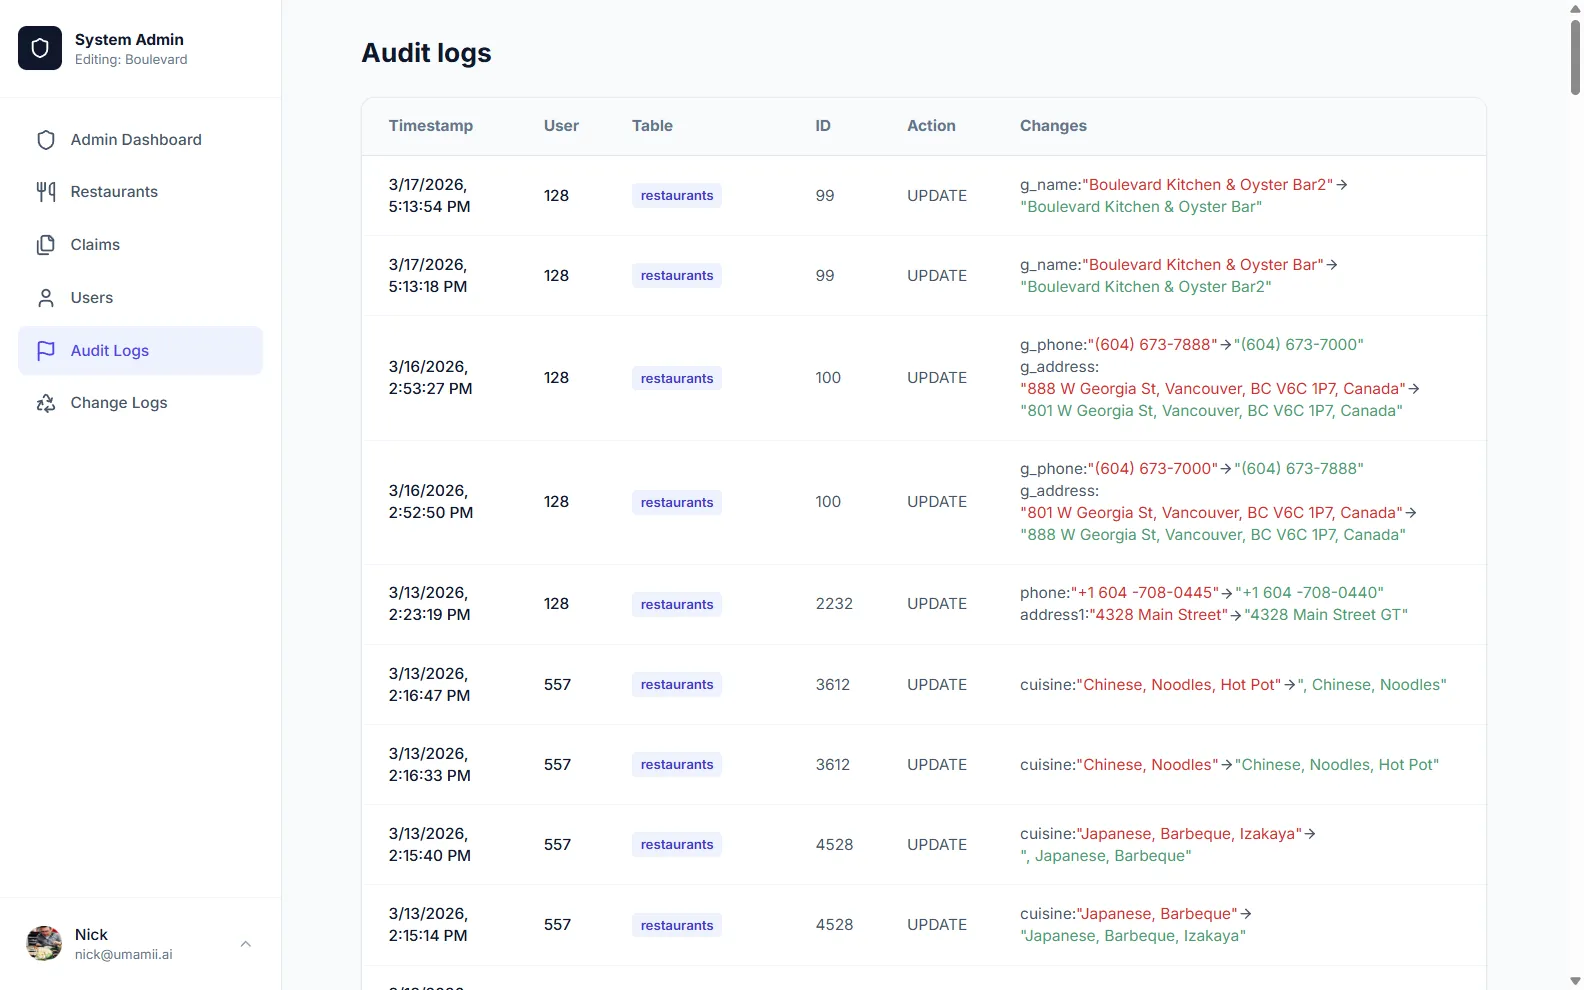Screen dimensions: 1584x990
Task: Click the "4328 Main Street GT" change value
Action: 1326,615
